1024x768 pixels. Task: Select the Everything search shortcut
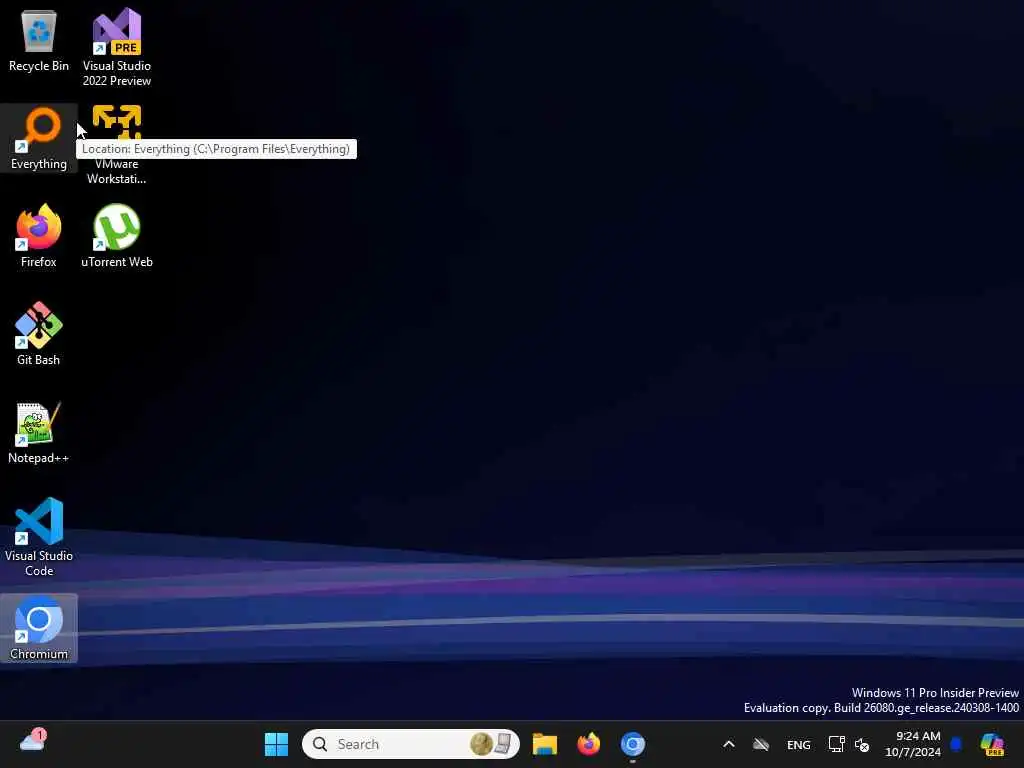pos(39,138)
